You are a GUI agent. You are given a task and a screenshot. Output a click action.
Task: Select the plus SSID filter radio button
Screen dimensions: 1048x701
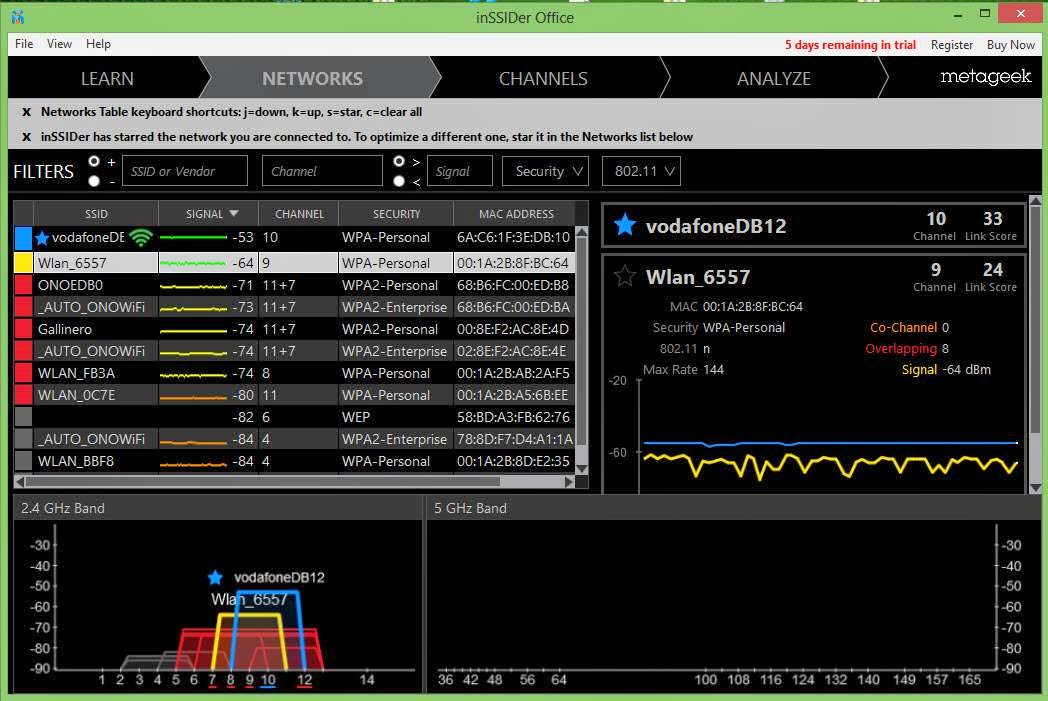click(94, 161)
